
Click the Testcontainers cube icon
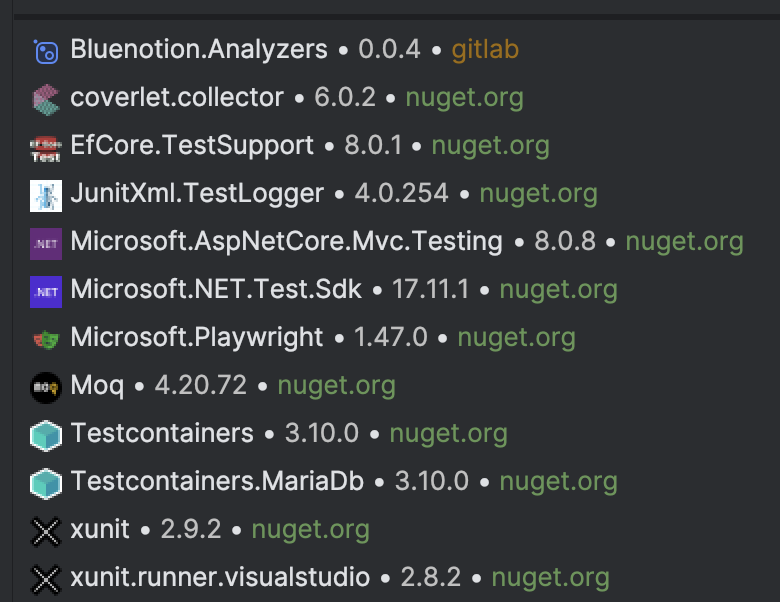click(46, 434)
